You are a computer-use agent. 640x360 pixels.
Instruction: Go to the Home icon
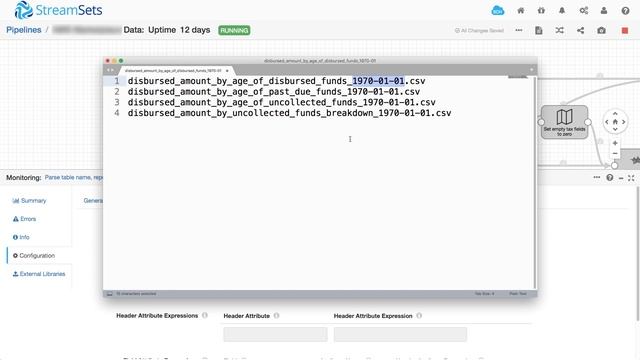coord(521,11)
